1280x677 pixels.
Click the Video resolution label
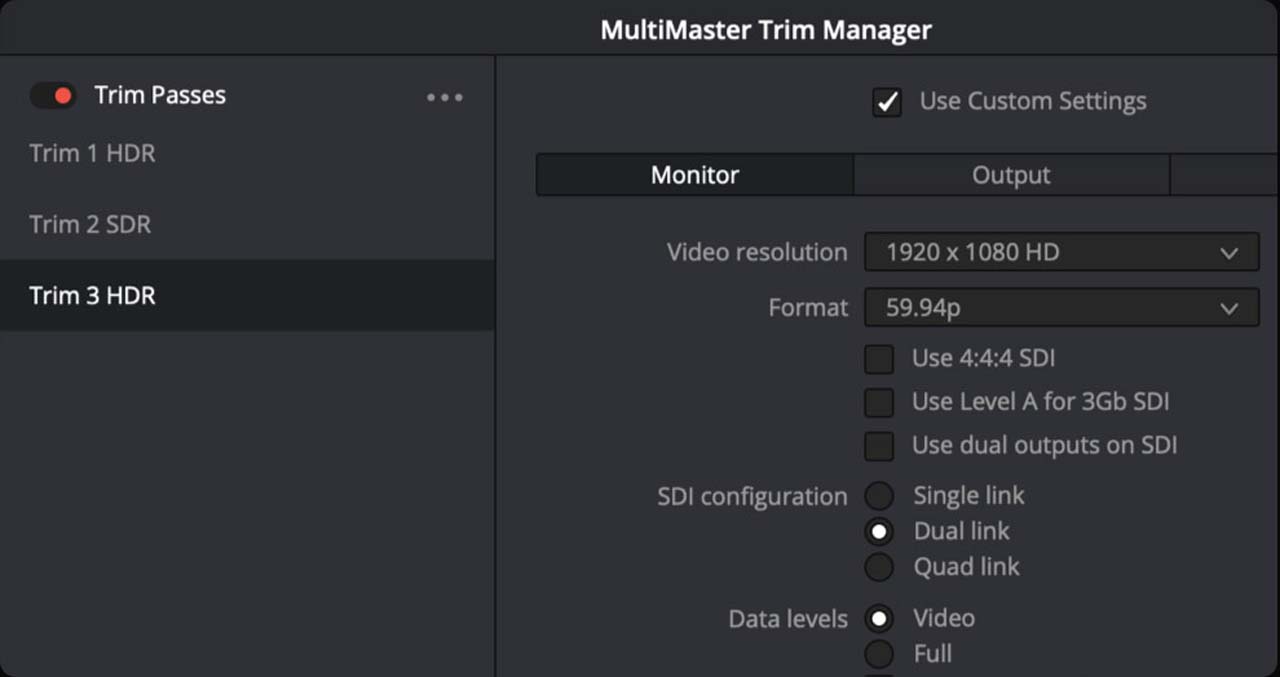(x=757, y=252)
